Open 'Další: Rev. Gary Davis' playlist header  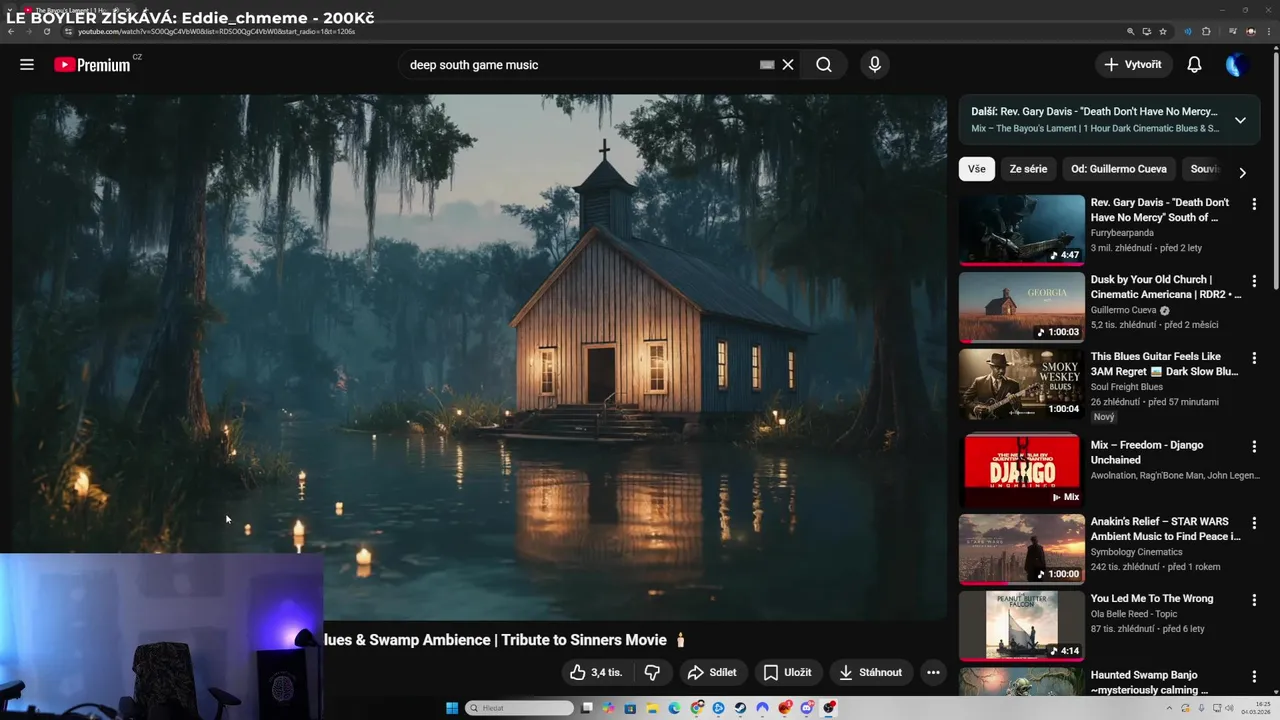click(x=1094, y=112)
